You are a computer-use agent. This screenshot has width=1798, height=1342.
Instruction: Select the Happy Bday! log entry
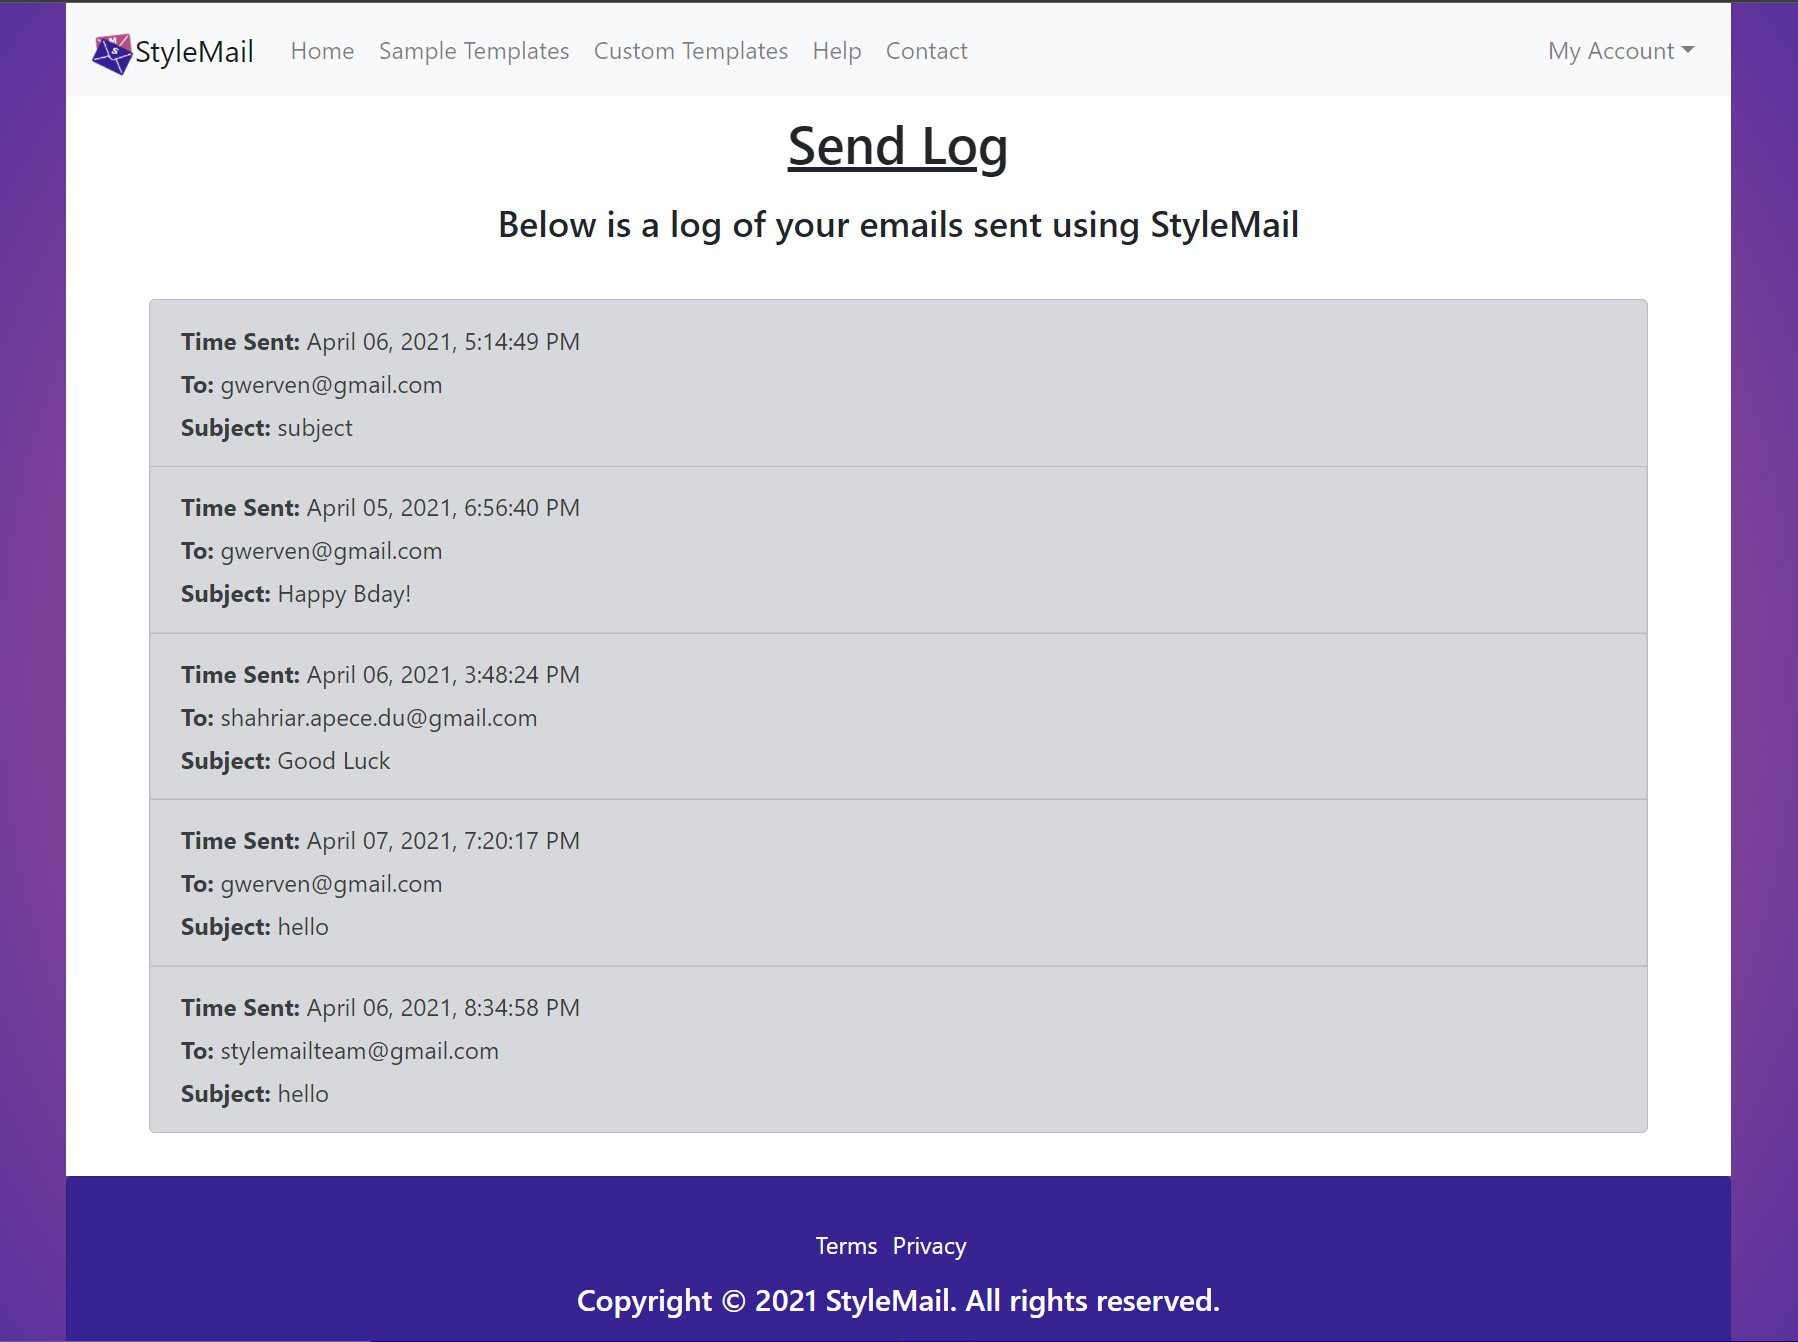pos(898,550)
